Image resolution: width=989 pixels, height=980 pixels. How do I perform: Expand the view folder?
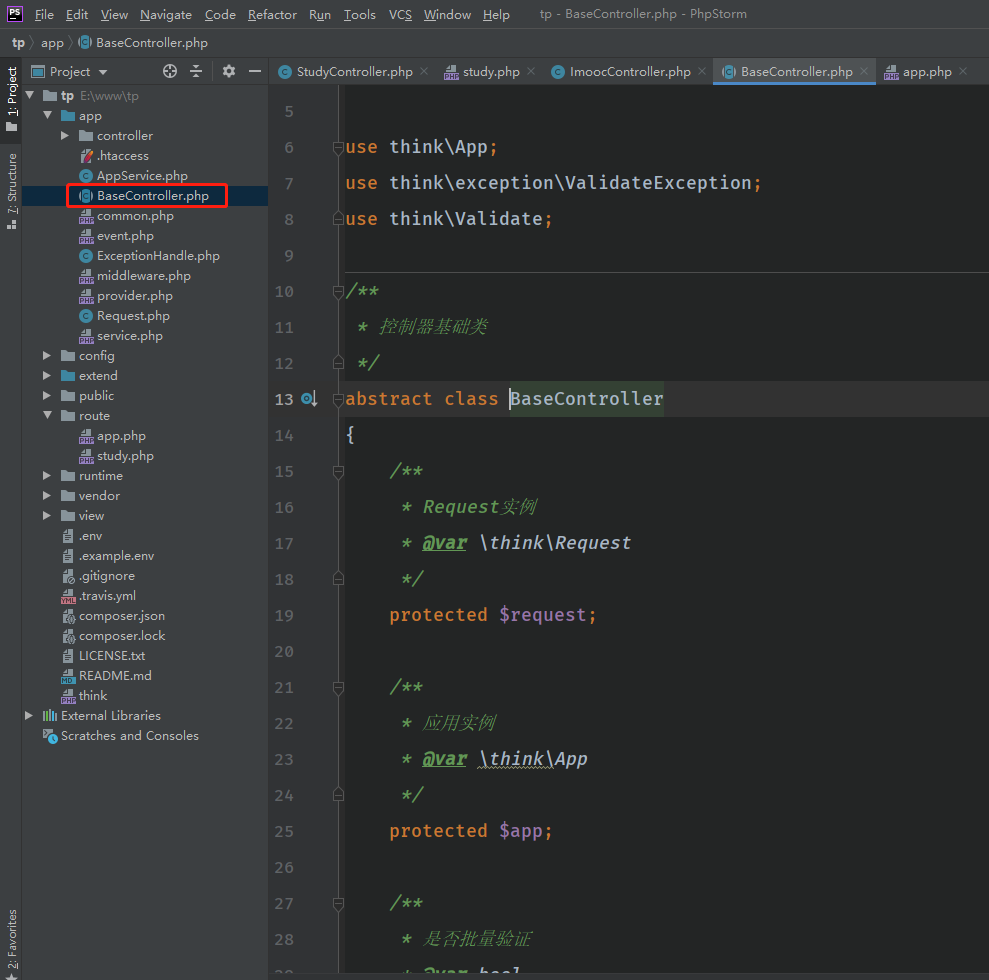pos(47,516)
